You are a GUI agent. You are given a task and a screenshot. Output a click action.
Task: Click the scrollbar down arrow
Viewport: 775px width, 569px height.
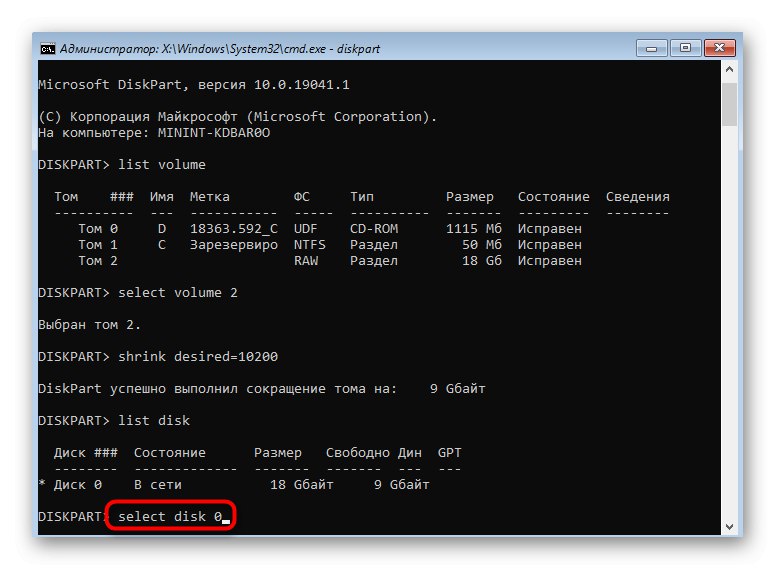tap(730, 526)
